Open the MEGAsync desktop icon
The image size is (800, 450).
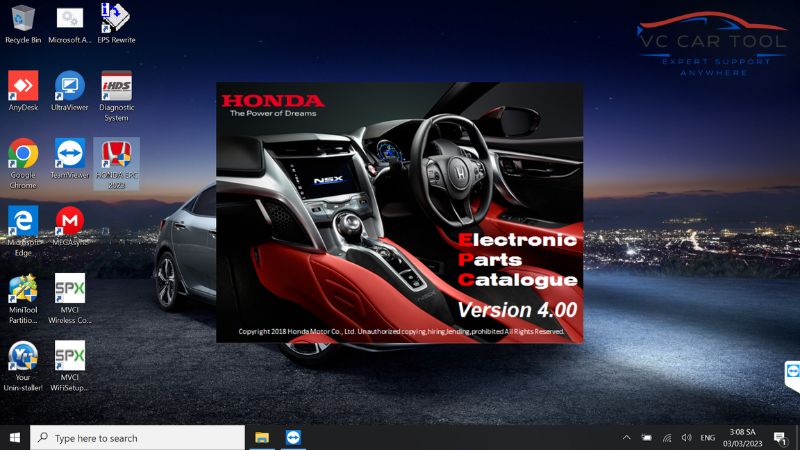[69, 222]
